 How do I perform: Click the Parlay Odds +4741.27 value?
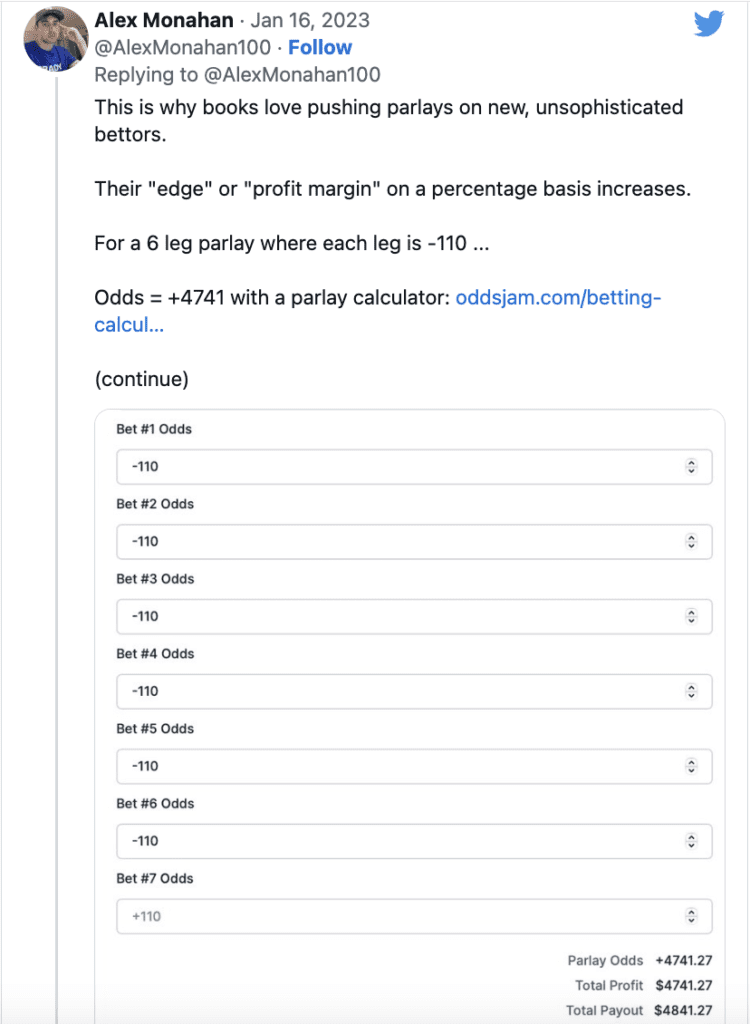[x=683, y=961]
